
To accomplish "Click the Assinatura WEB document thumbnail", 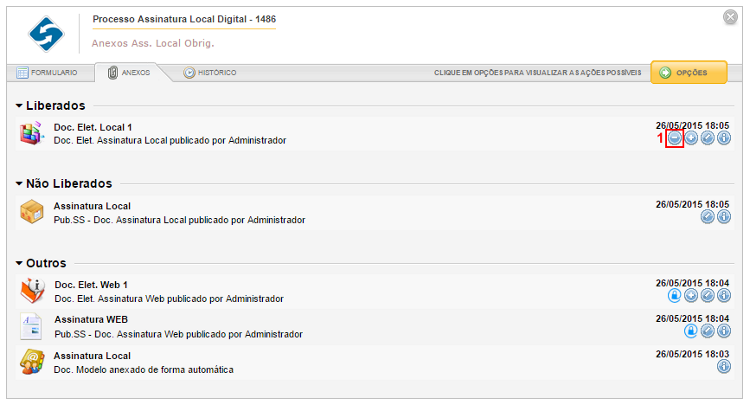I will 31,326.
